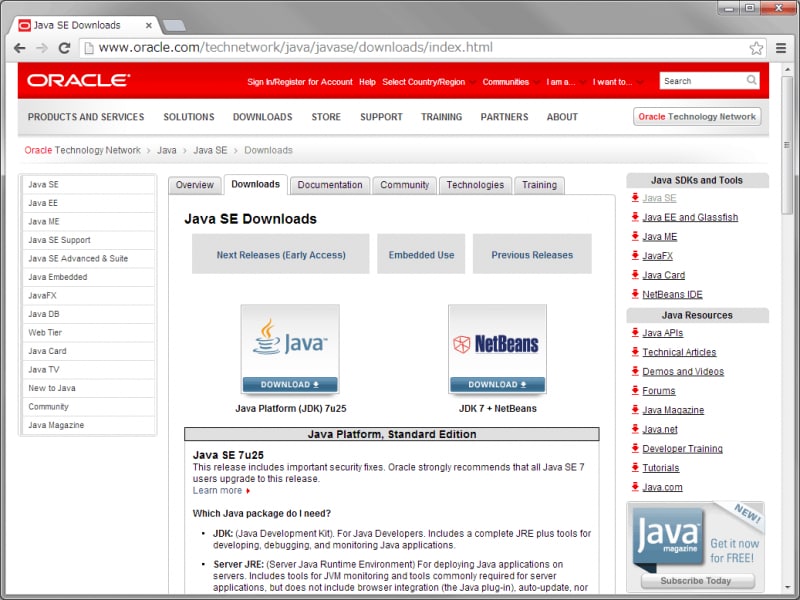Click the browser refresh icon
The image size is (800, 600).
63,46
